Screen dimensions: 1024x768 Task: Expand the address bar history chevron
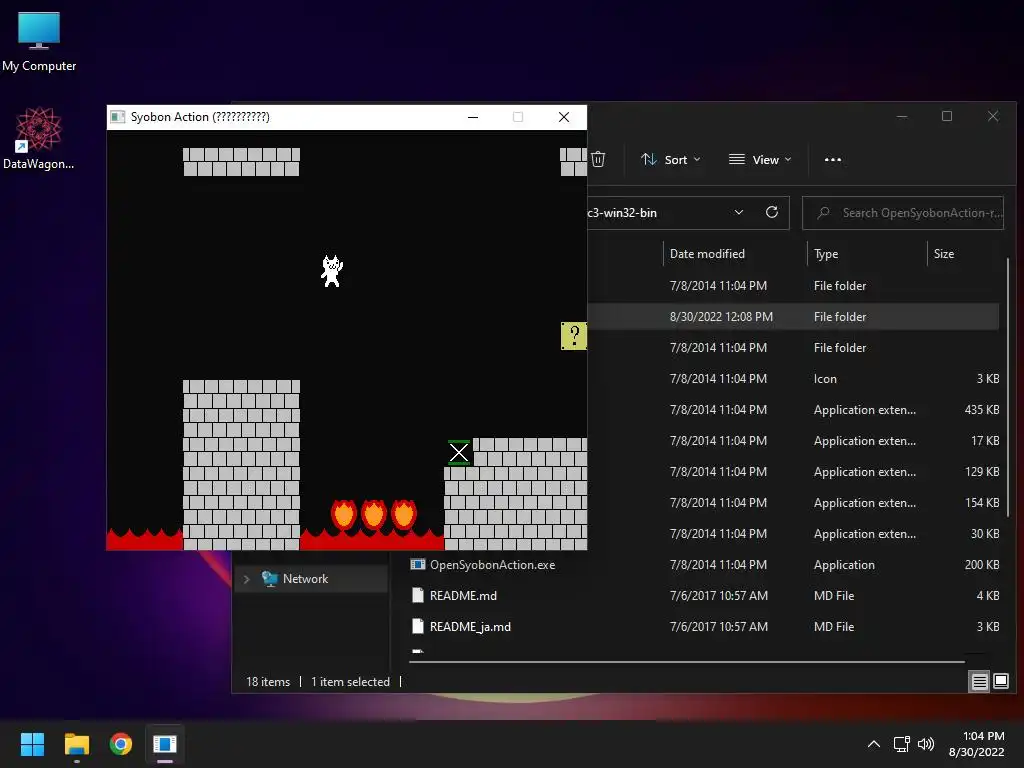pyautogui.click(x=739, y=212)
